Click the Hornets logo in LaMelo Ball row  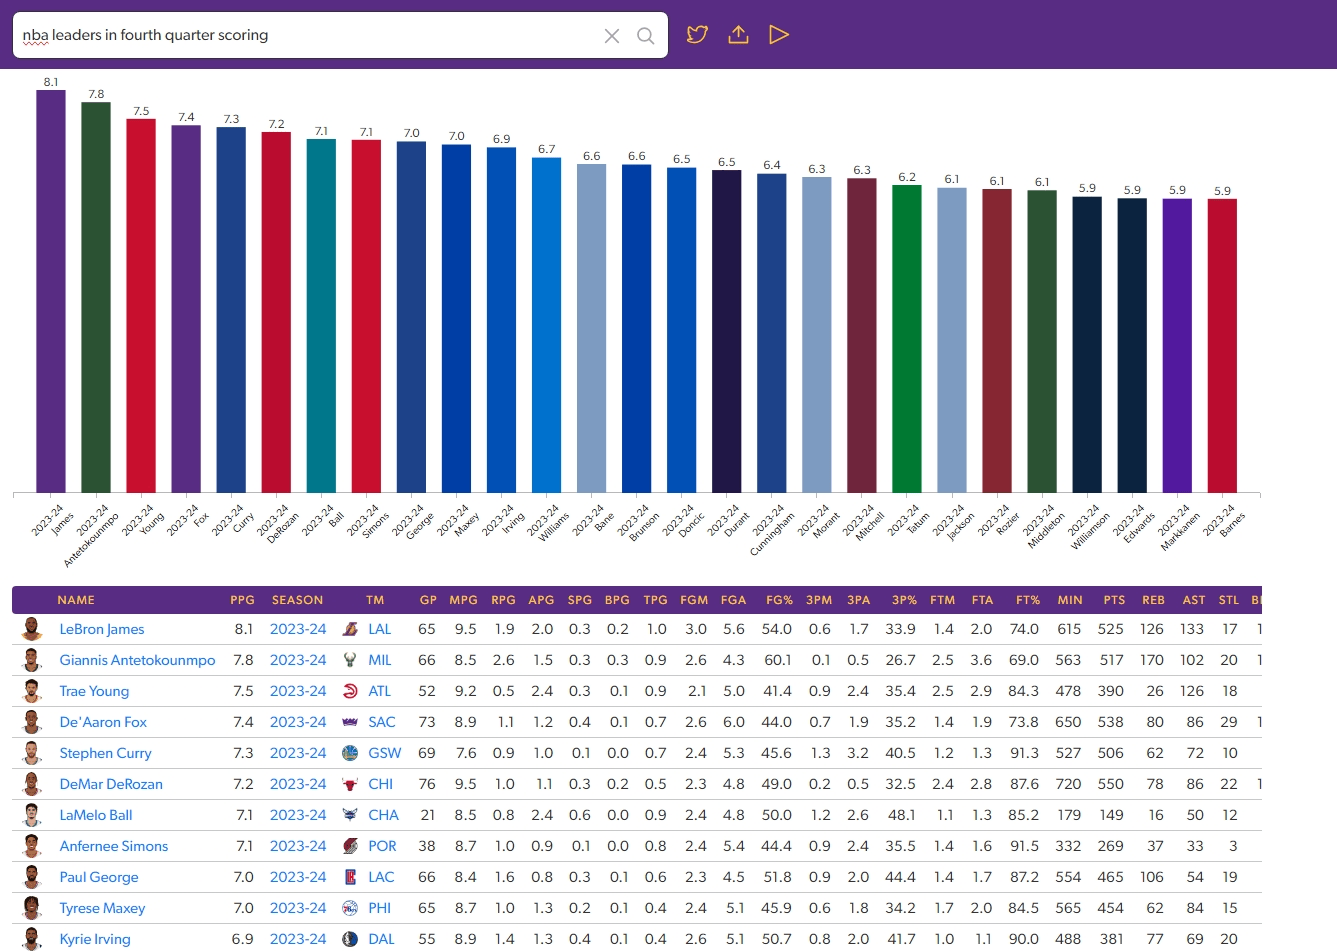pos(350,815)
